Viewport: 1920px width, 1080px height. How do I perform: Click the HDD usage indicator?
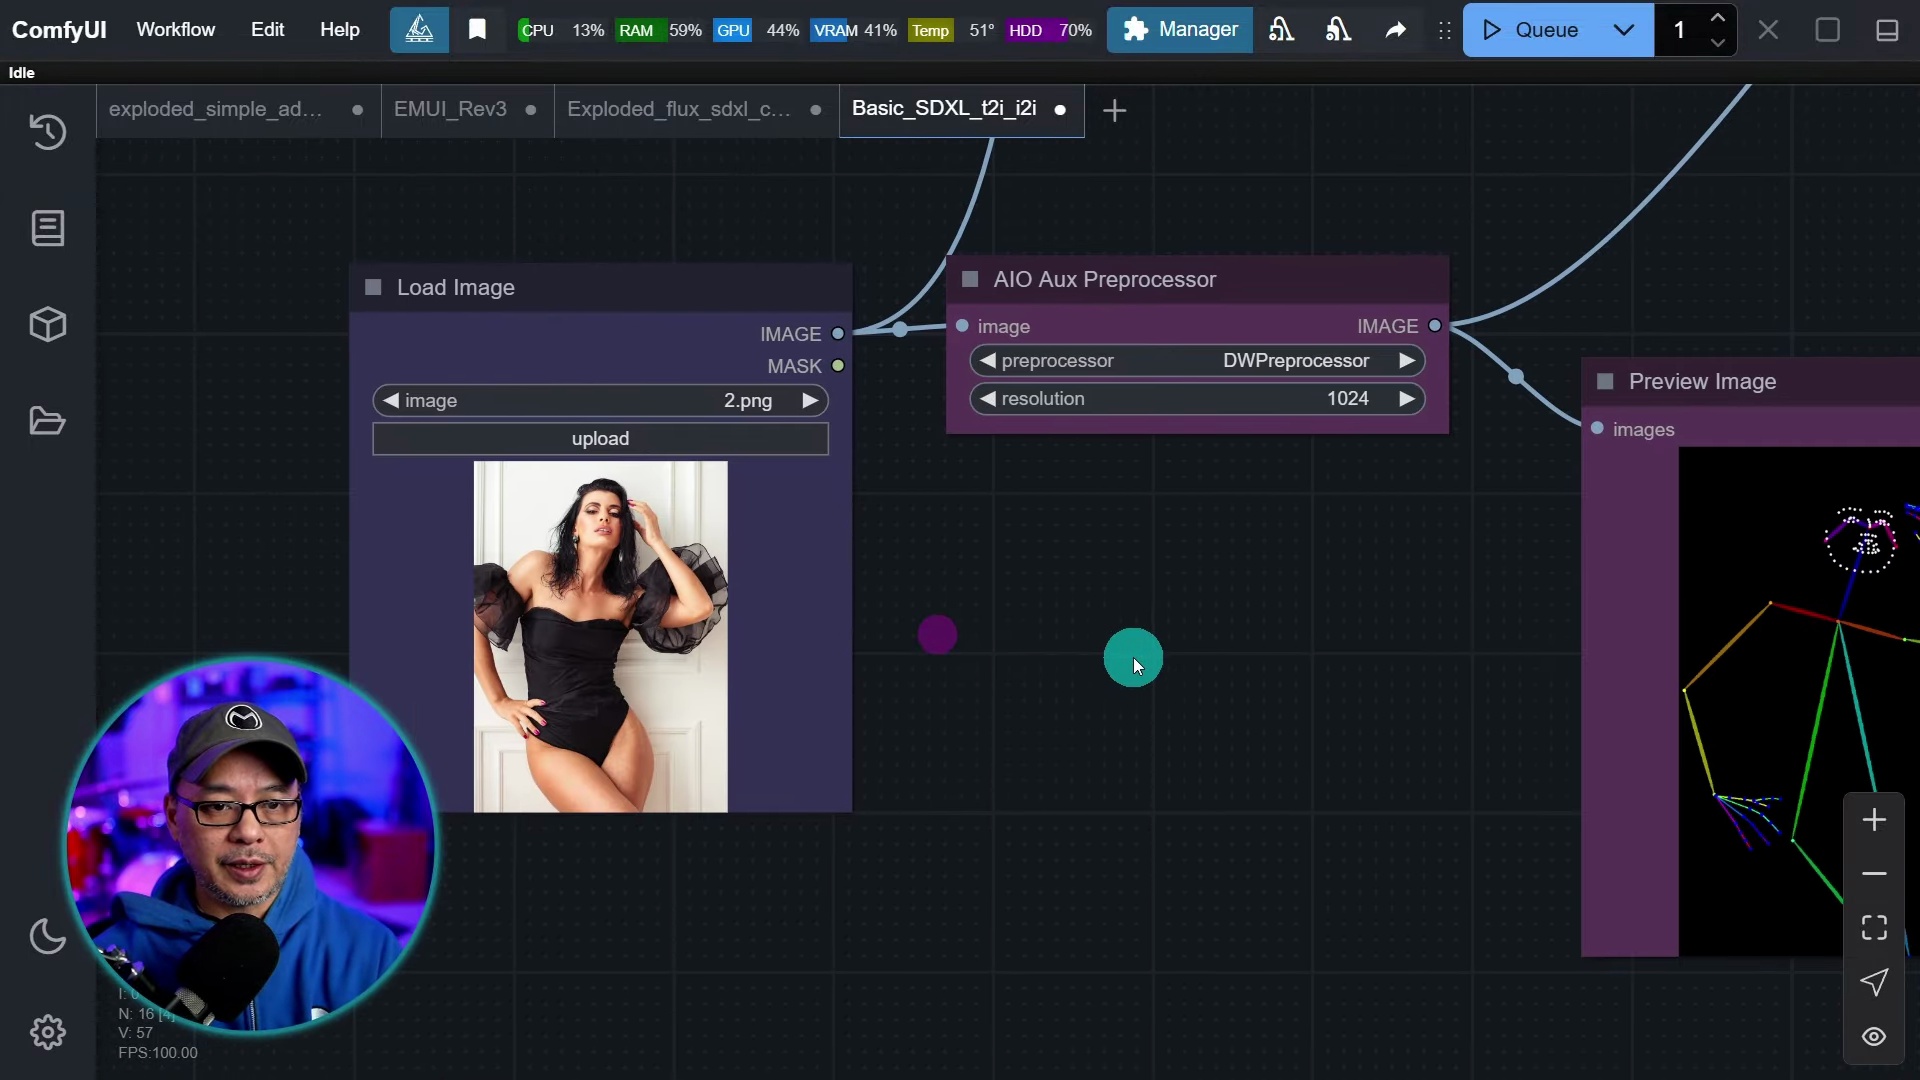(x=1048, y=30)
